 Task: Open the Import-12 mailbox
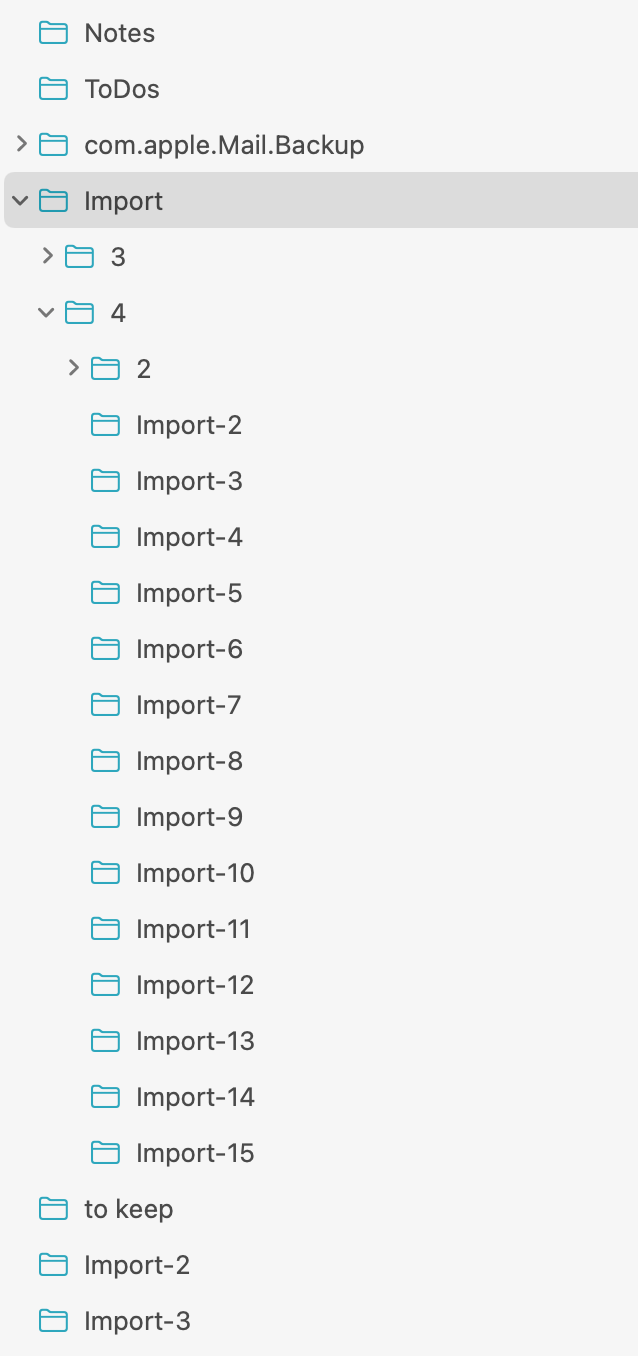click(x=195, y=985)
